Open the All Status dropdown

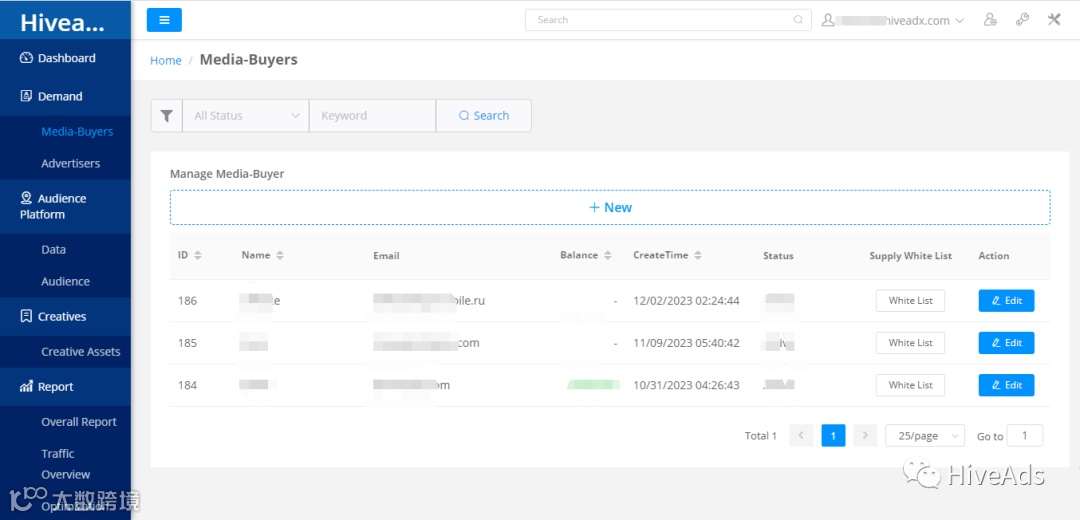(x=246, y=116)
